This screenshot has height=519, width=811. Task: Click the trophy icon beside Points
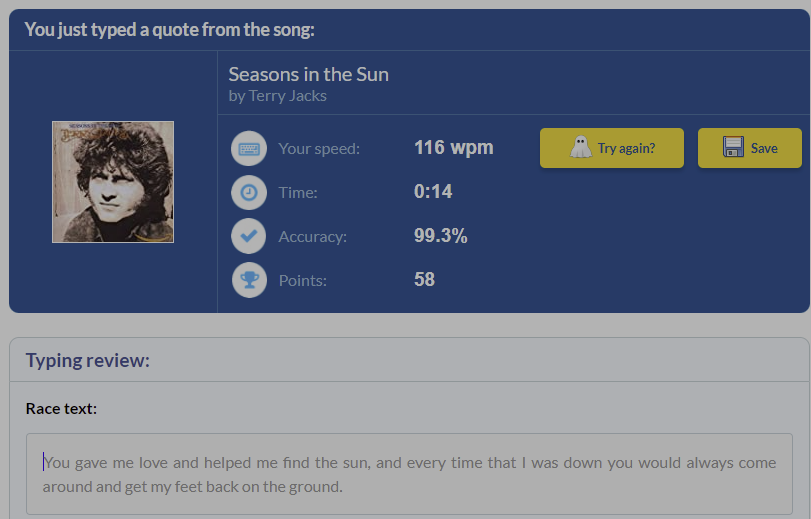(x=249, y=280)
